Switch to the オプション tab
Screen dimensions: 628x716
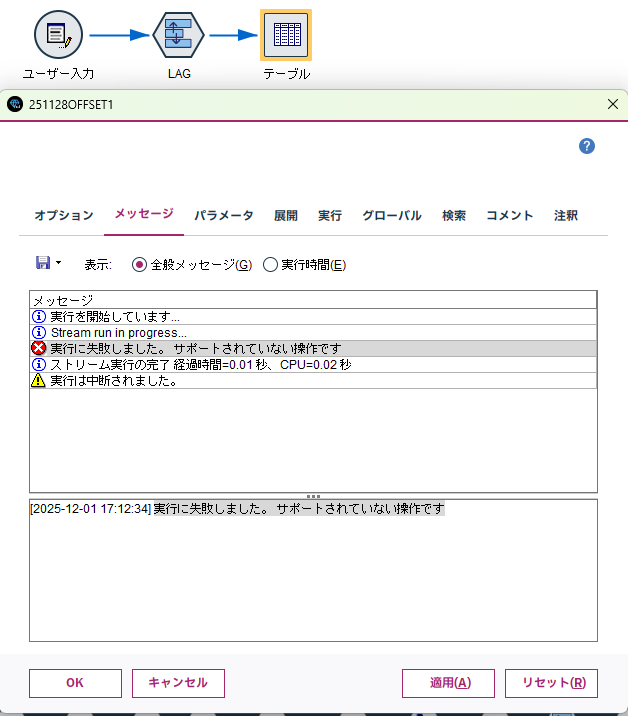(x=64, y=215)
